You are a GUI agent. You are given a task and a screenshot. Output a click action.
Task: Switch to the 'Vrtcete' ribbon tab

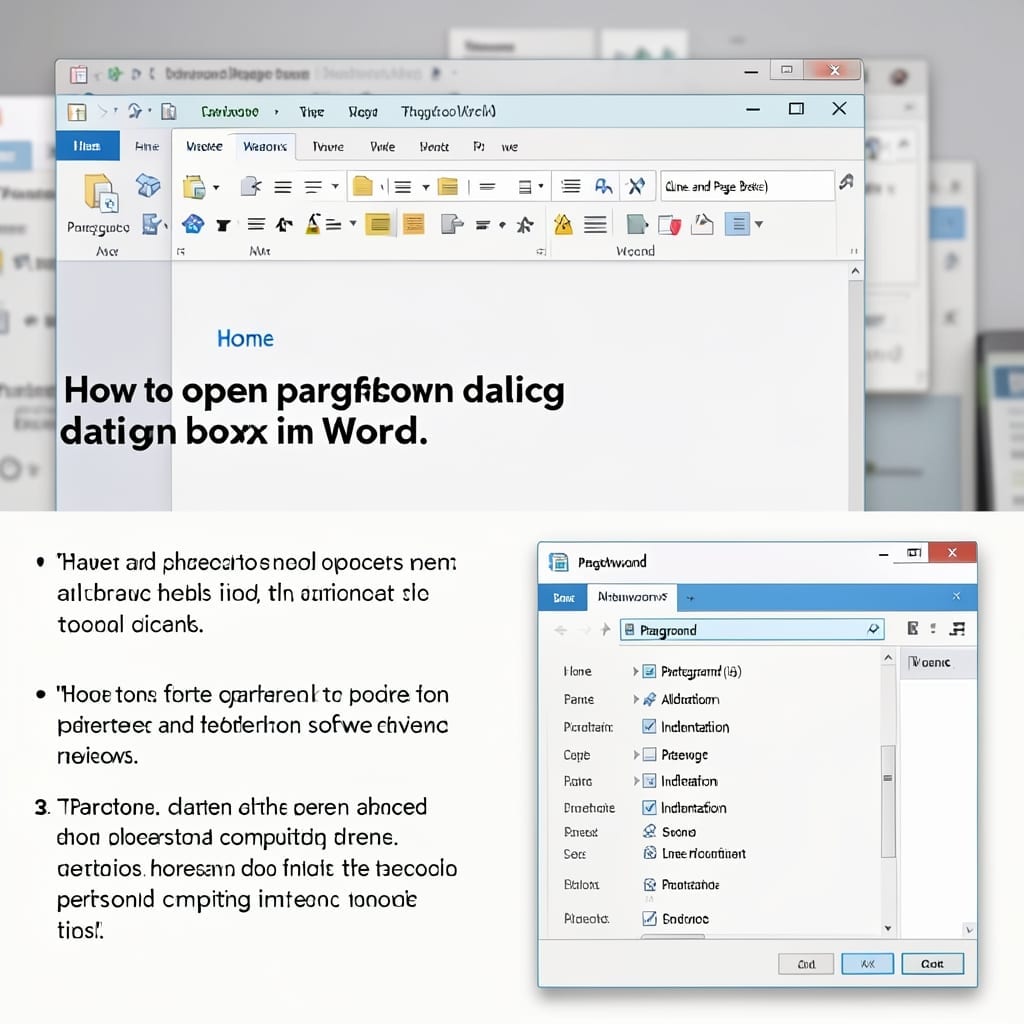[x=204, y=146]
